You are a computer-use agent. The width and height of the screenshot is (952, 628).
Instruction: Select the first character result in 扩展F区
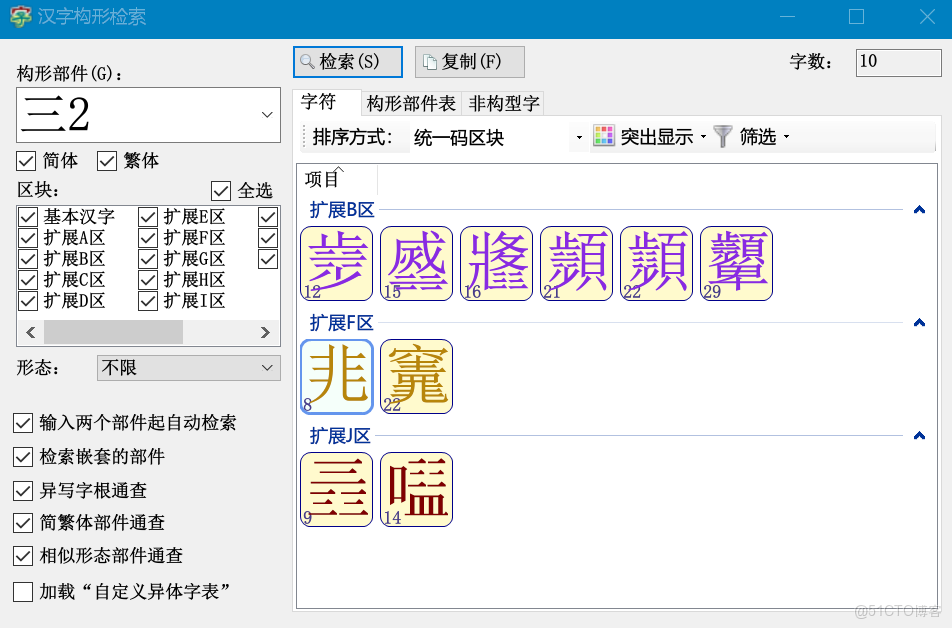click(336, 377)
